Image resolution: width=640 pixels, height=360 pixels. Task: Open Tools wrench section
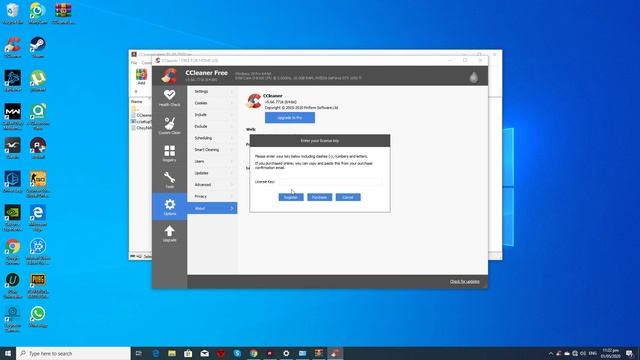169,180
